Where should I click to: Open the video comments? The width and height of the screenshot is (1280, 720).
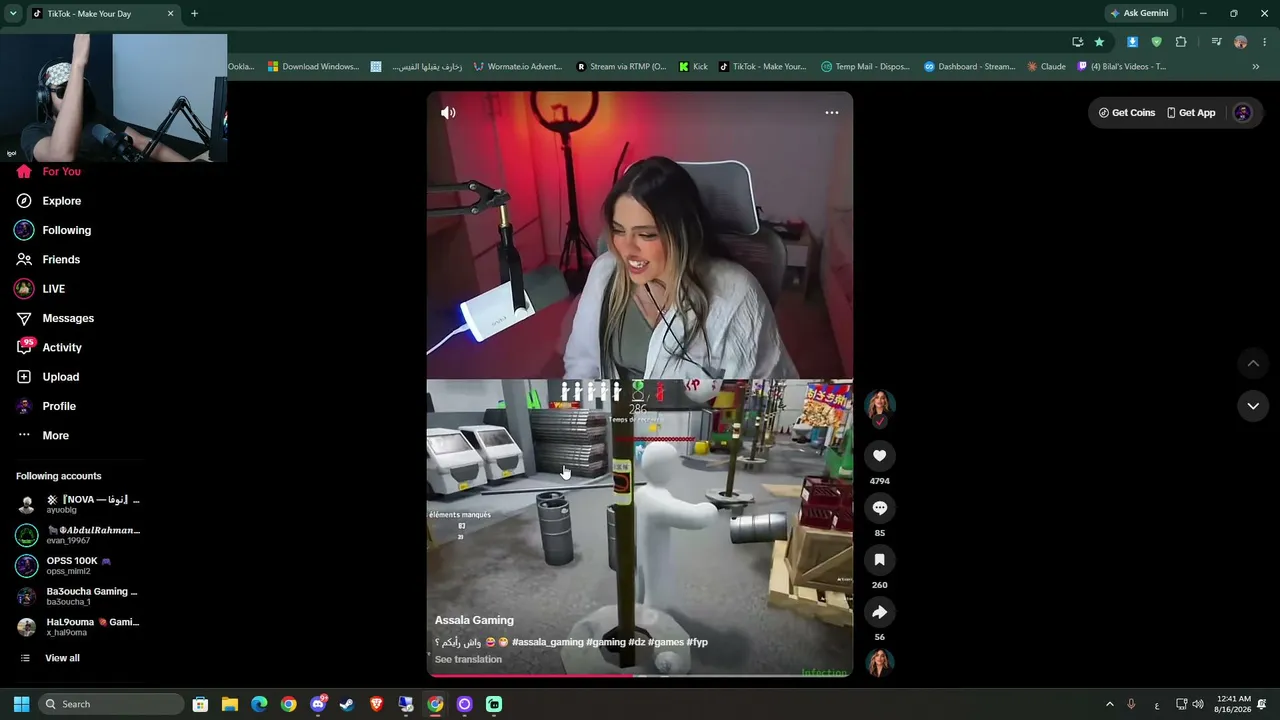pyautogui.click(x=880, y=508)
